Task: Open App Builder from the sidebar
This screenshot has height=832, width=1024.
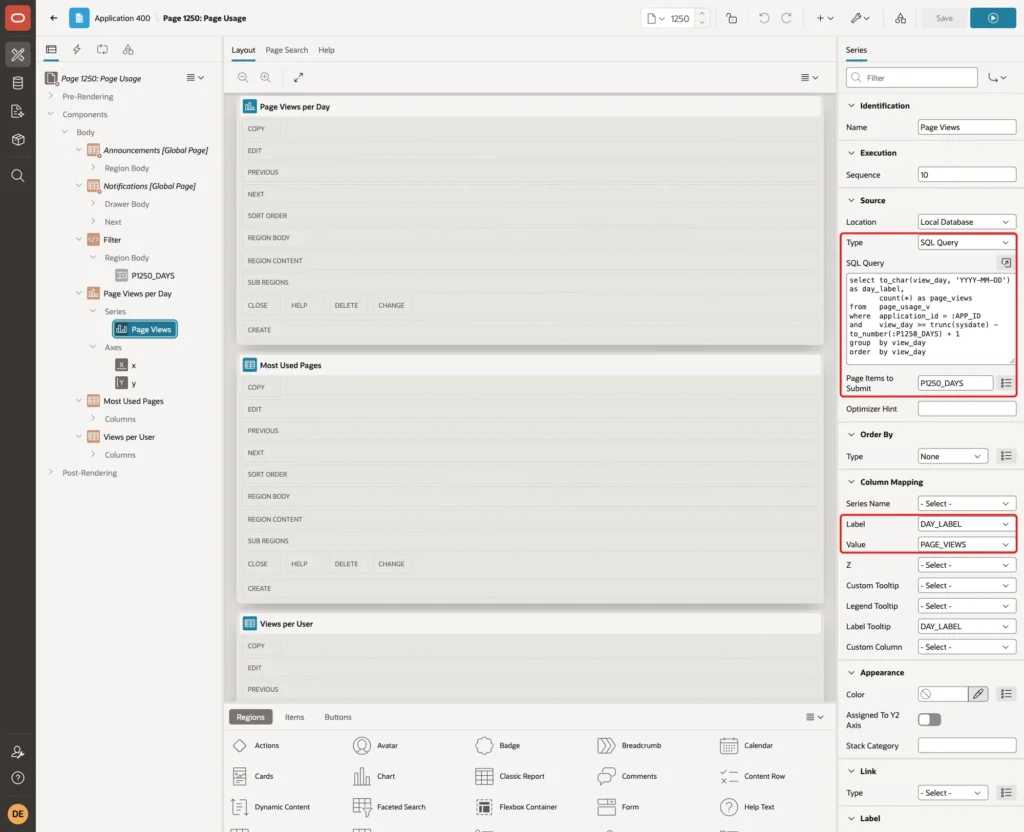Action: [x=18, y=55]
